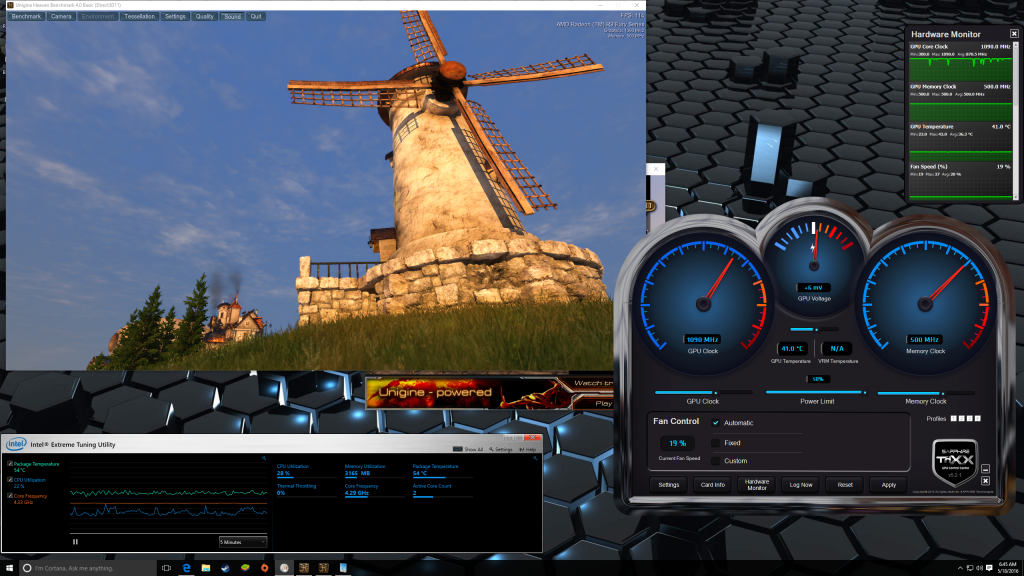Screen dimensions: 1024x576
Task: Open the Windows Start menu
Action: 9,568
